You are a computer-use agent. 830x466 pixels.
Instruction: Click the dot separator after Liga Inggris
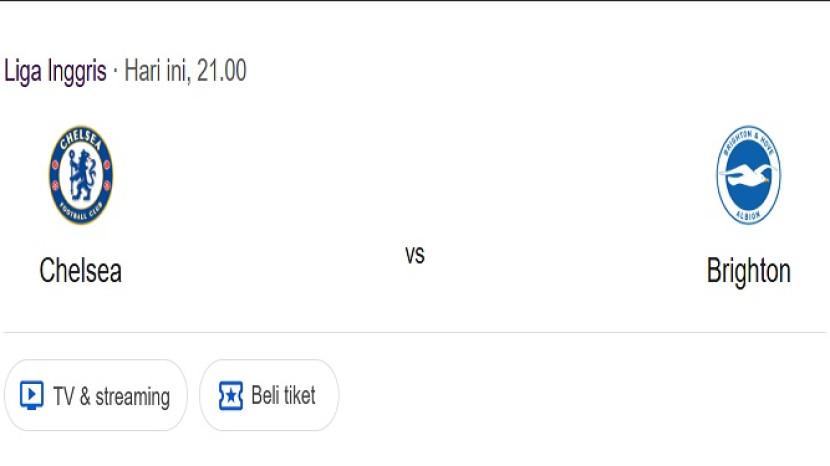click(x=115, y=72)
